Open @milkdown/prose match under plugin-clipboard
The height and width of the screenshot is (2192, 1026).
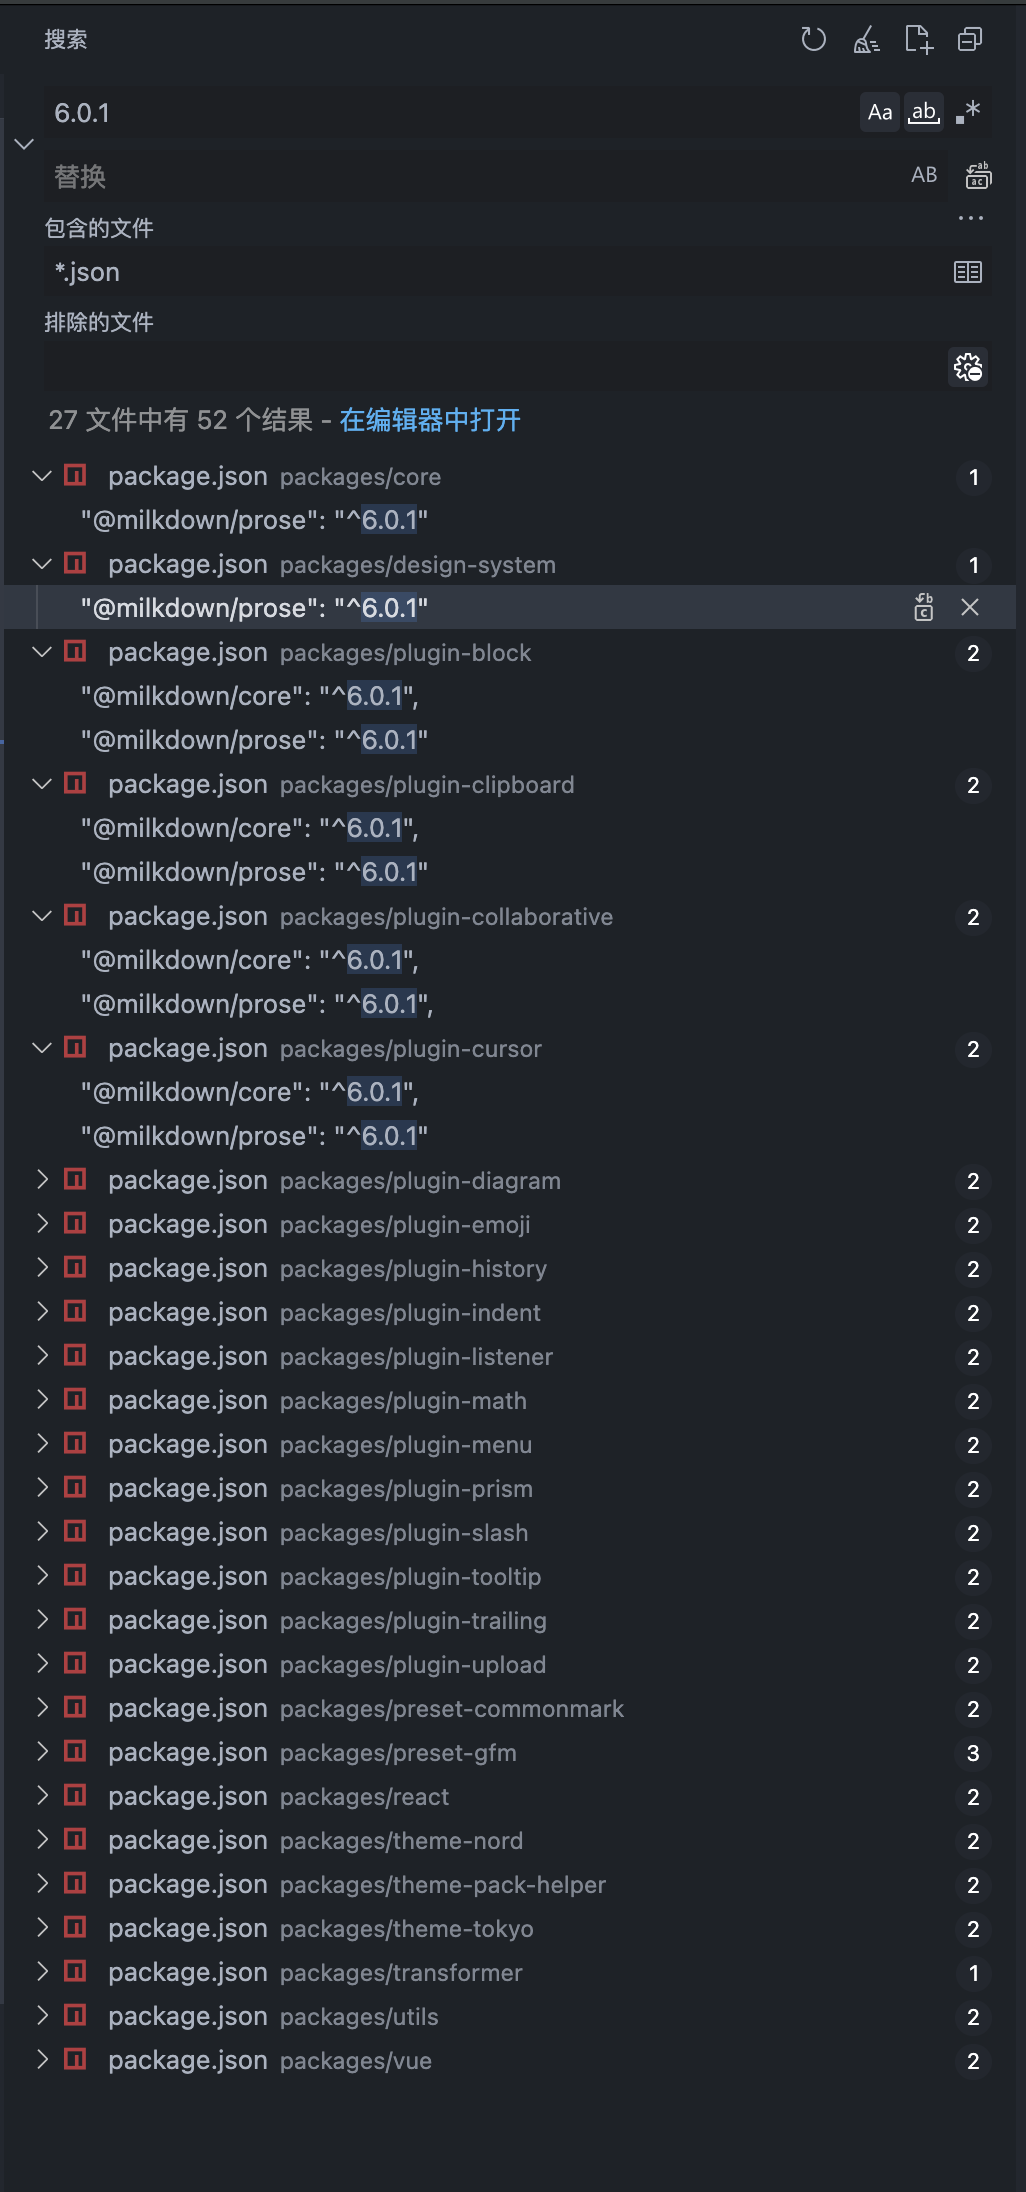[255, 872]
